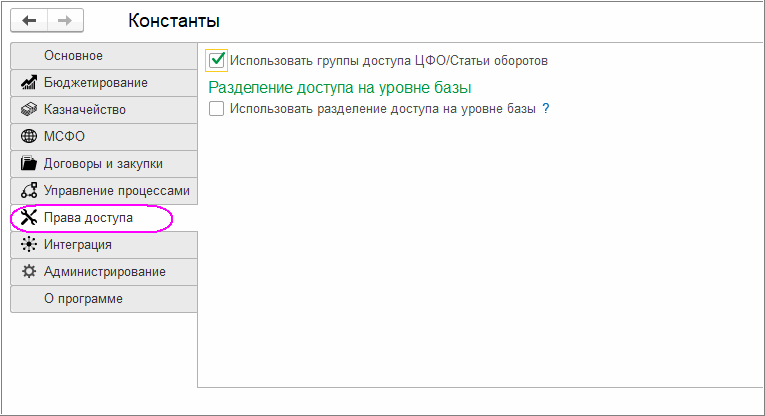The width and height of the screenshot is (765, 416).
Task: Open the Интеграция tab label
Action: (x=78, y=245)
